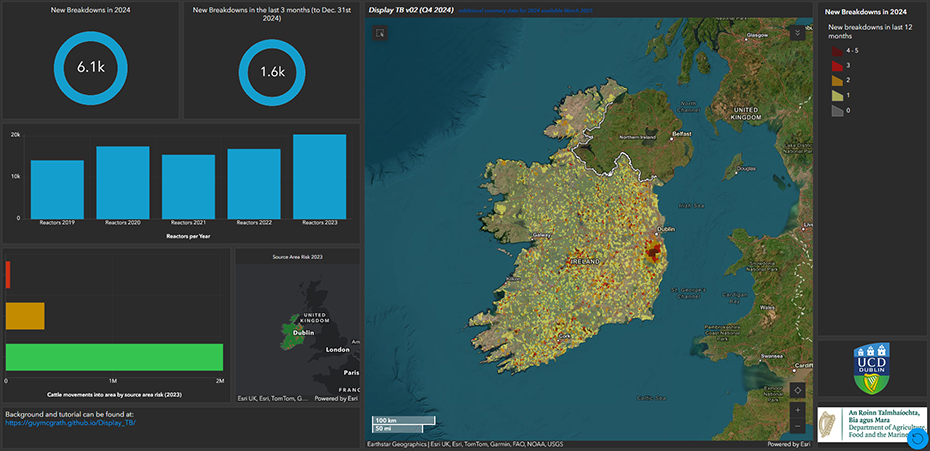Select the Reactors 2023 bar
930x451 pixels.
319,176
